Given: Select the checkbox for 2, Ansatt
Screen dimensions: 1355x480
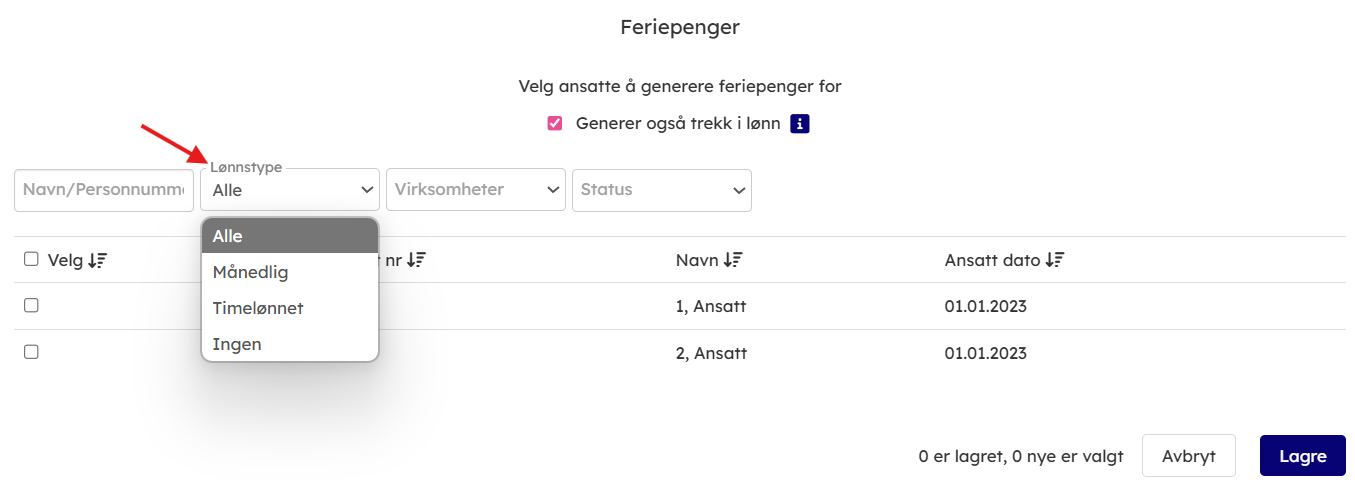Looking at the screenshot, I should [x=31, y=352].
